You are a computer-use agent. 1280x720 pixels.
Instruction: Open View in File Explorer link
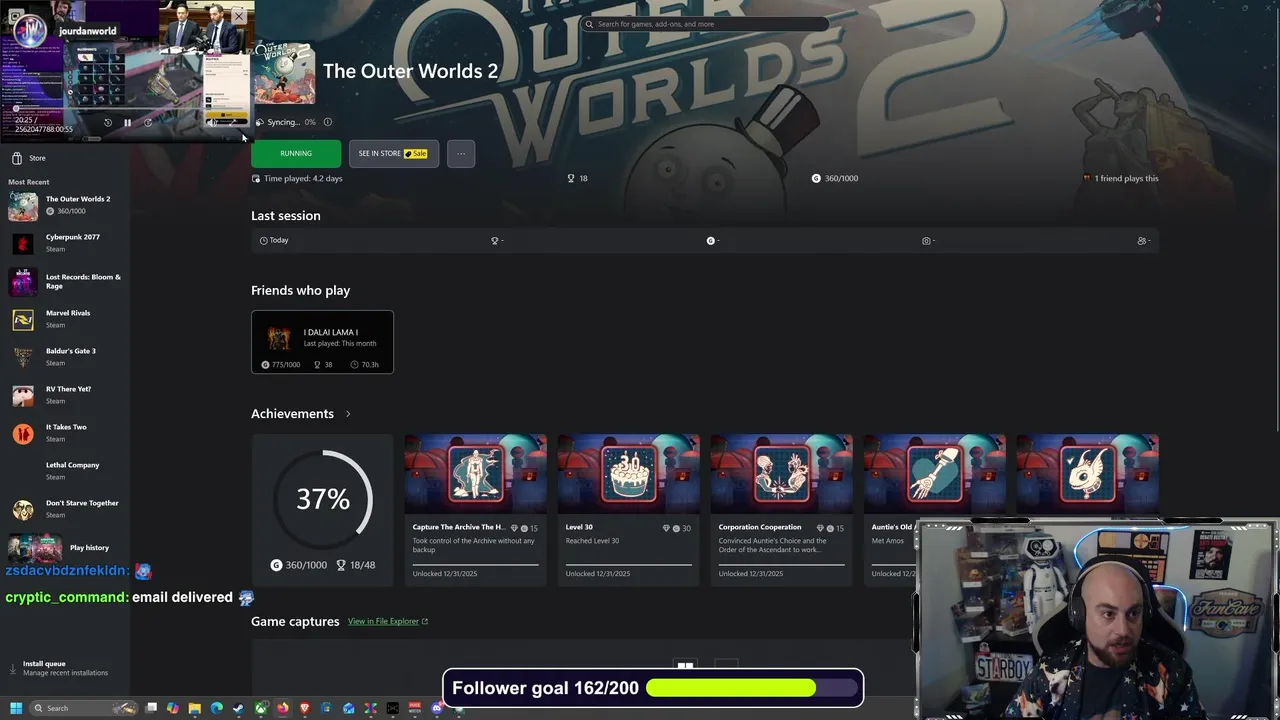(388, 621)
